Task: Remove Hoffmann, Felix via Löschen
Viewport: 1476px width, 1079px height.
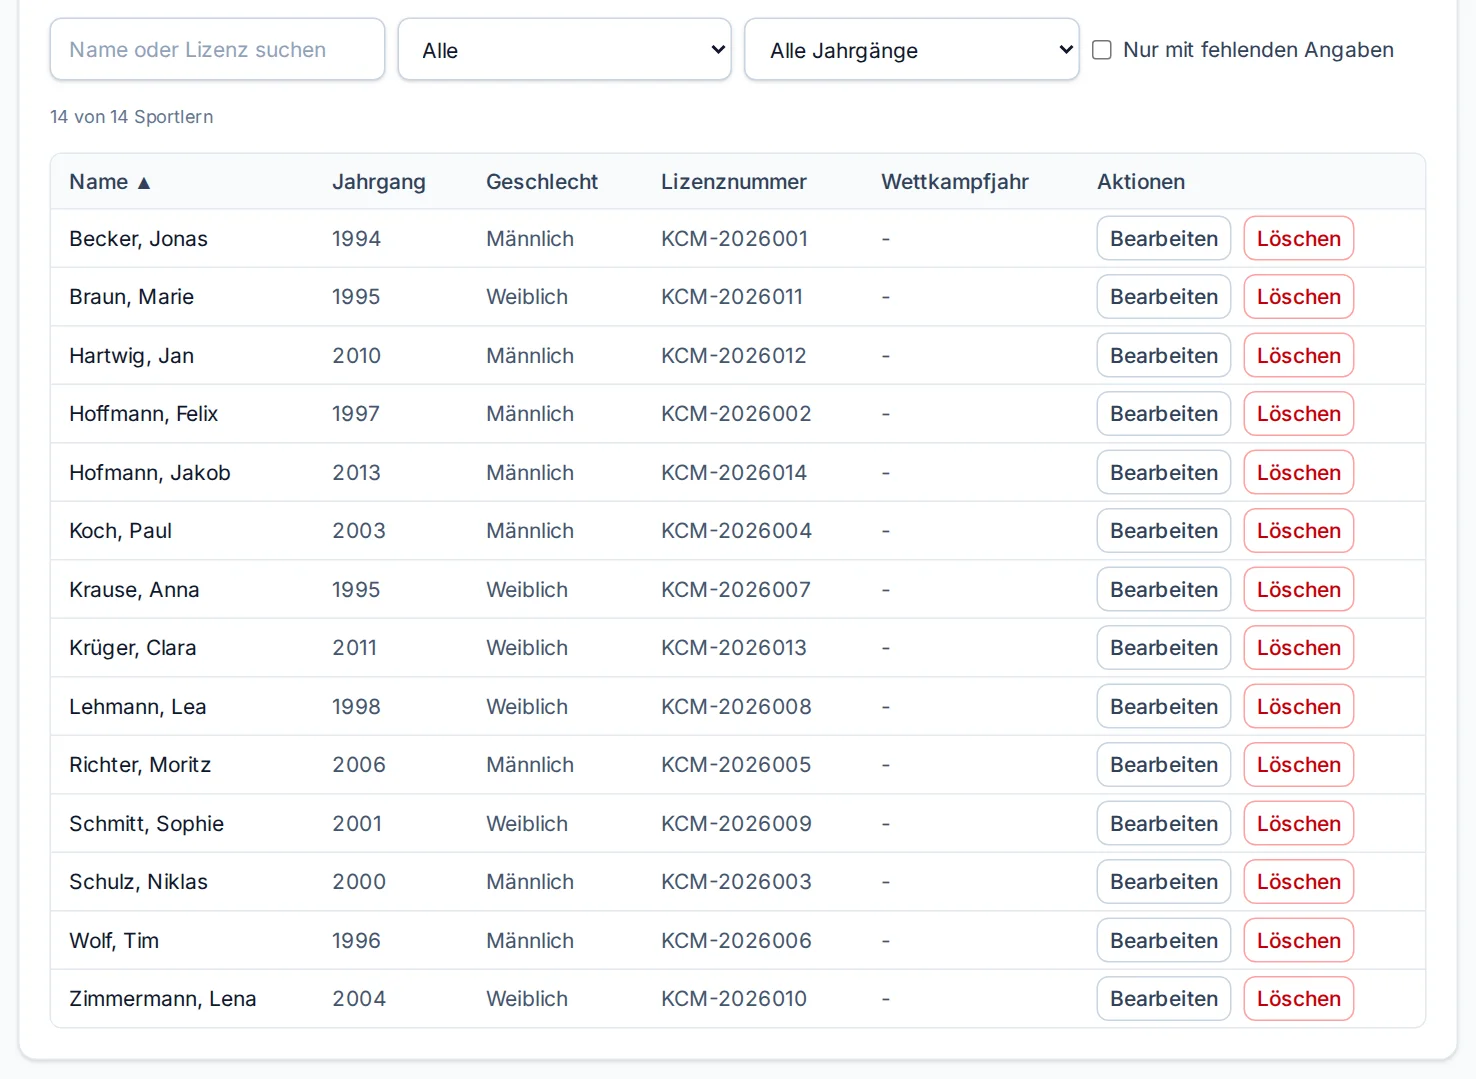Action: click(1299, 414)
